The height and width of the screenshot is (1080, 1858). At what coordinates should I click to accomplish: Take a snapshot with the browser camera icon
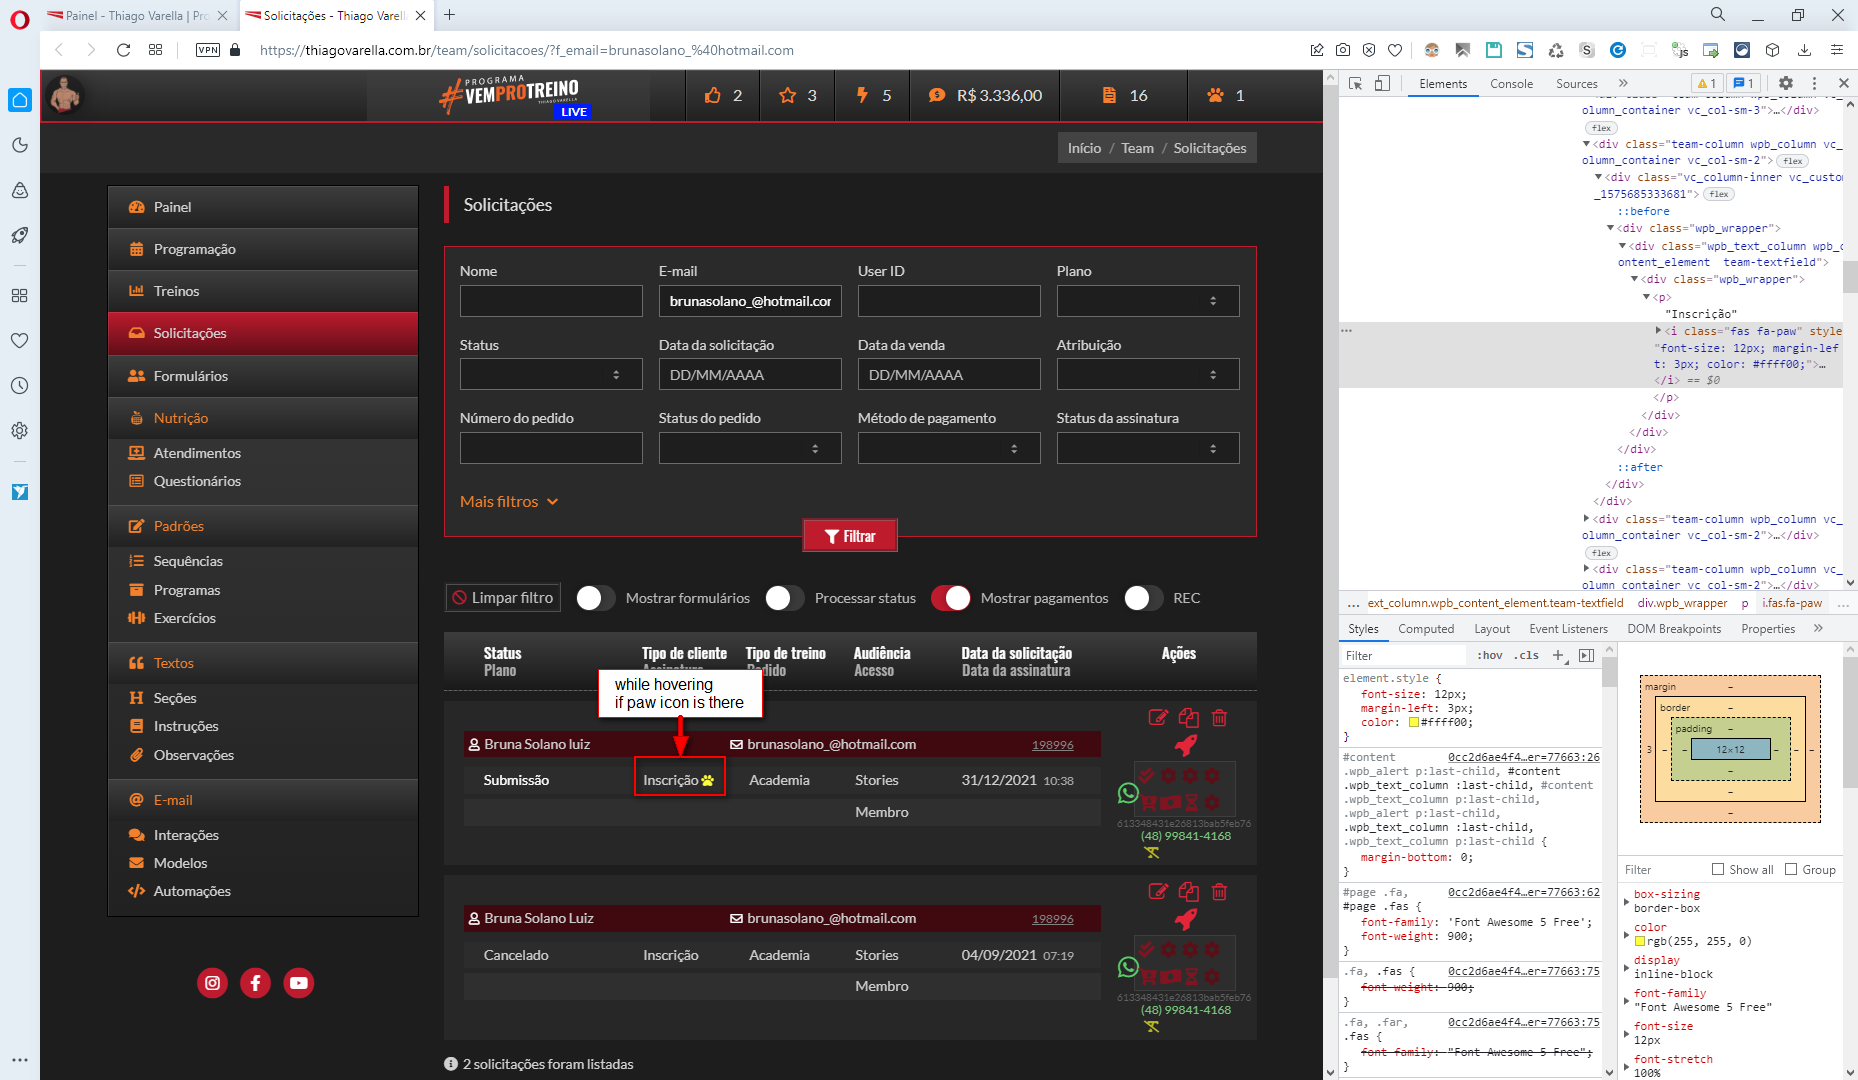pyautogui.click(x=1343, y=50)
